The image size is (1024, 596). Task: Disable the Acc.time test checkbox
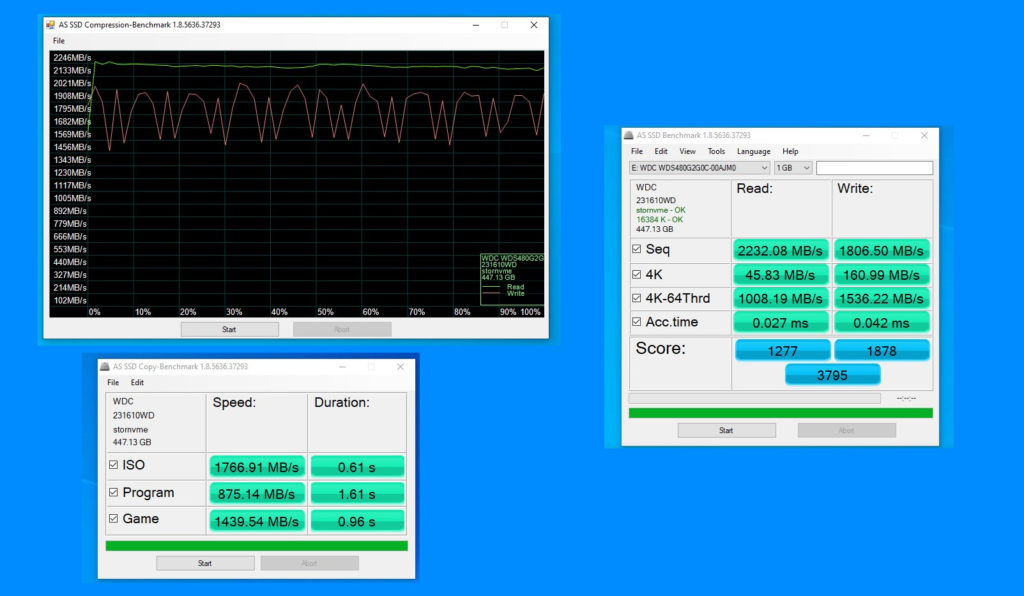point(638,322)
